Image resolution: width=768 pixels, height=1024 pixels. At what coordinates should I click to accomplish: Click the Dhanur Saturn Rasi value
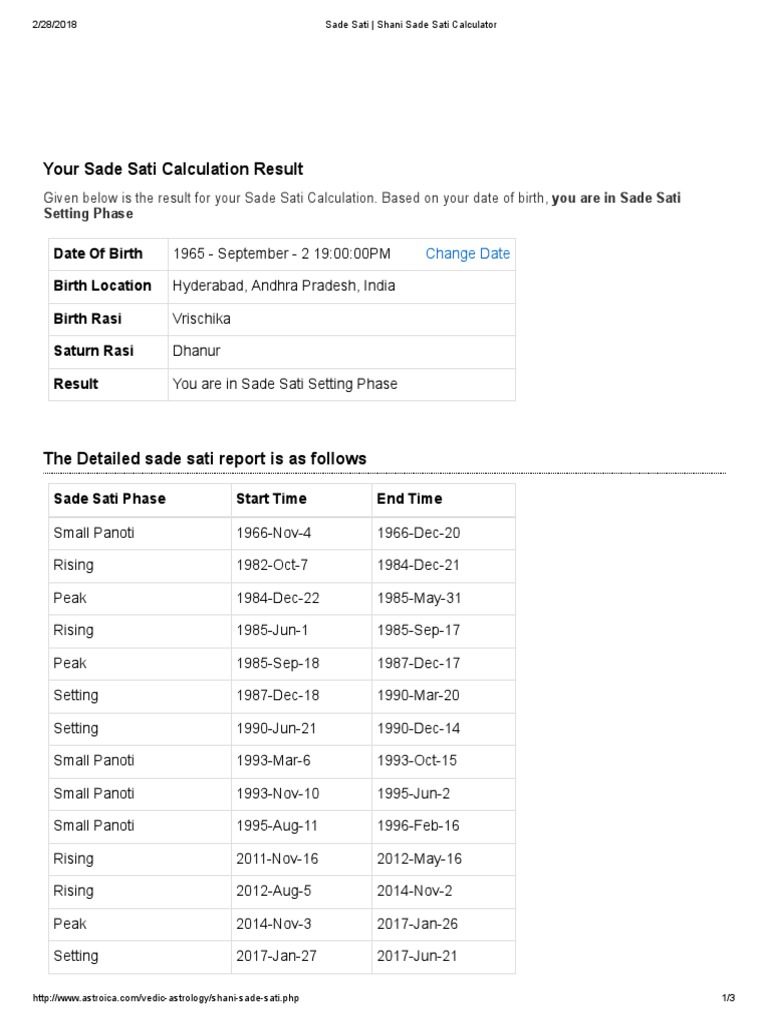[x=196, y=351]
